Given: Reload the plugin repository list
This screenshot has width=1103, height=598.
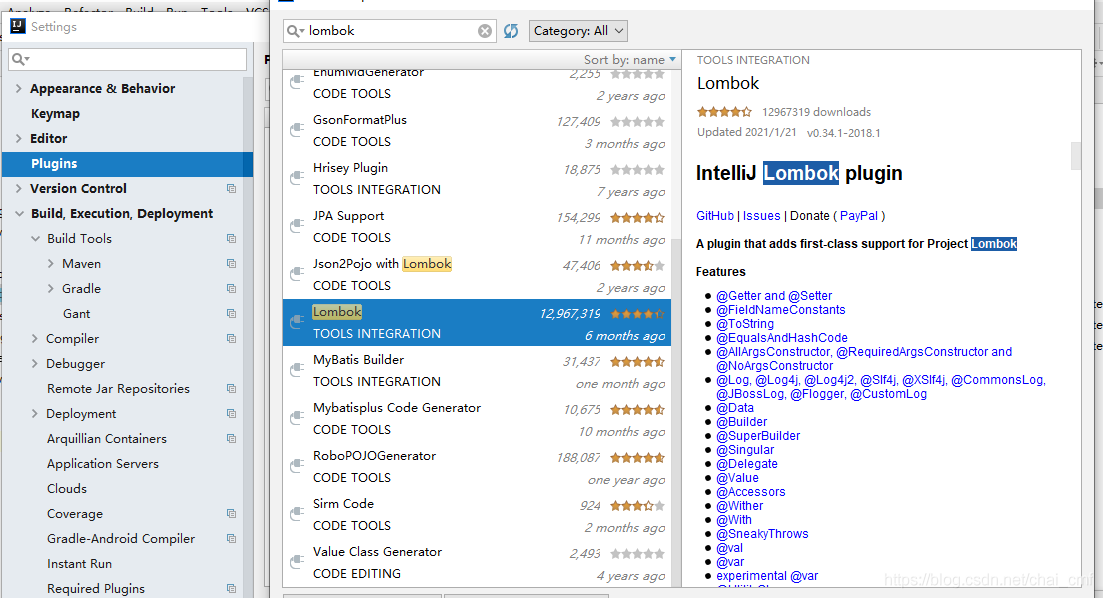Looking at the screenshot, I should (511, 31).
